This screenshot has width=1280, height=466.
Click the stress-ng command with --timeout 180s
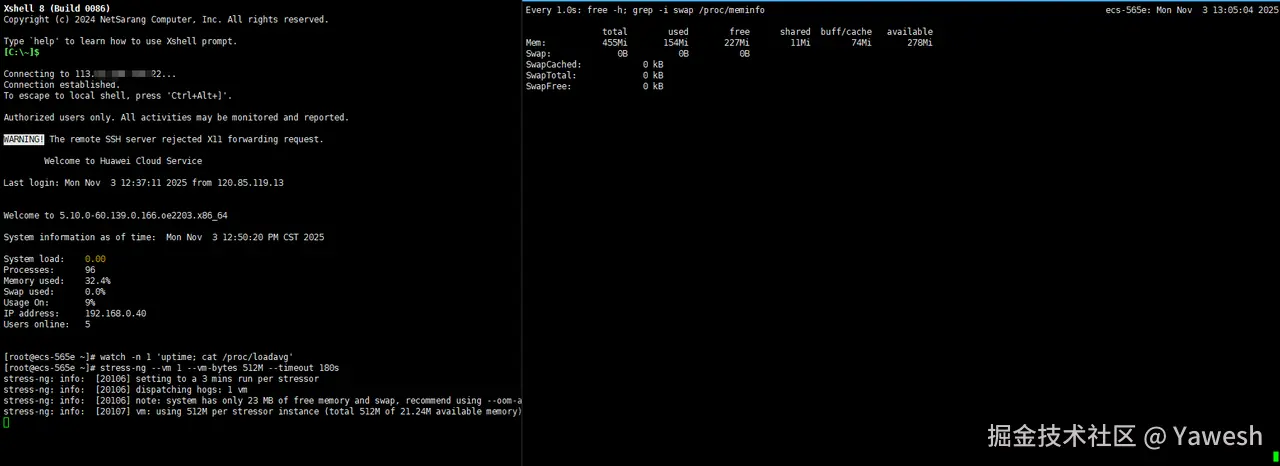[x=171, y=368]
